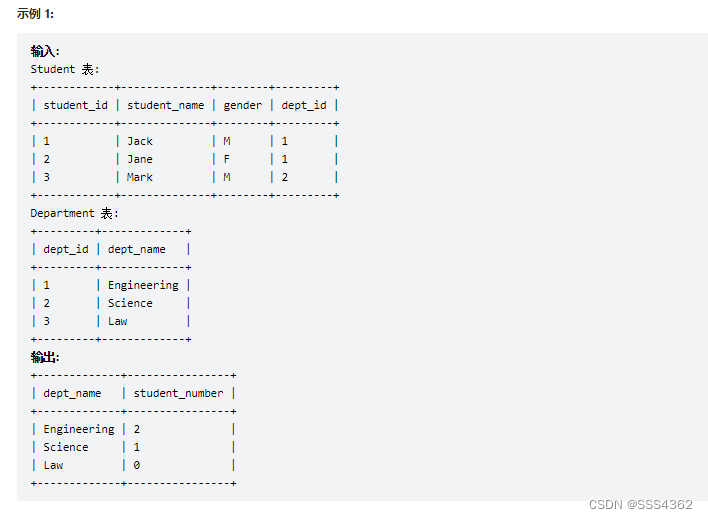Screen dimensions: 708x519
Task: Select the "Student 表:" caption text
Action: click(x=65, y=69)
